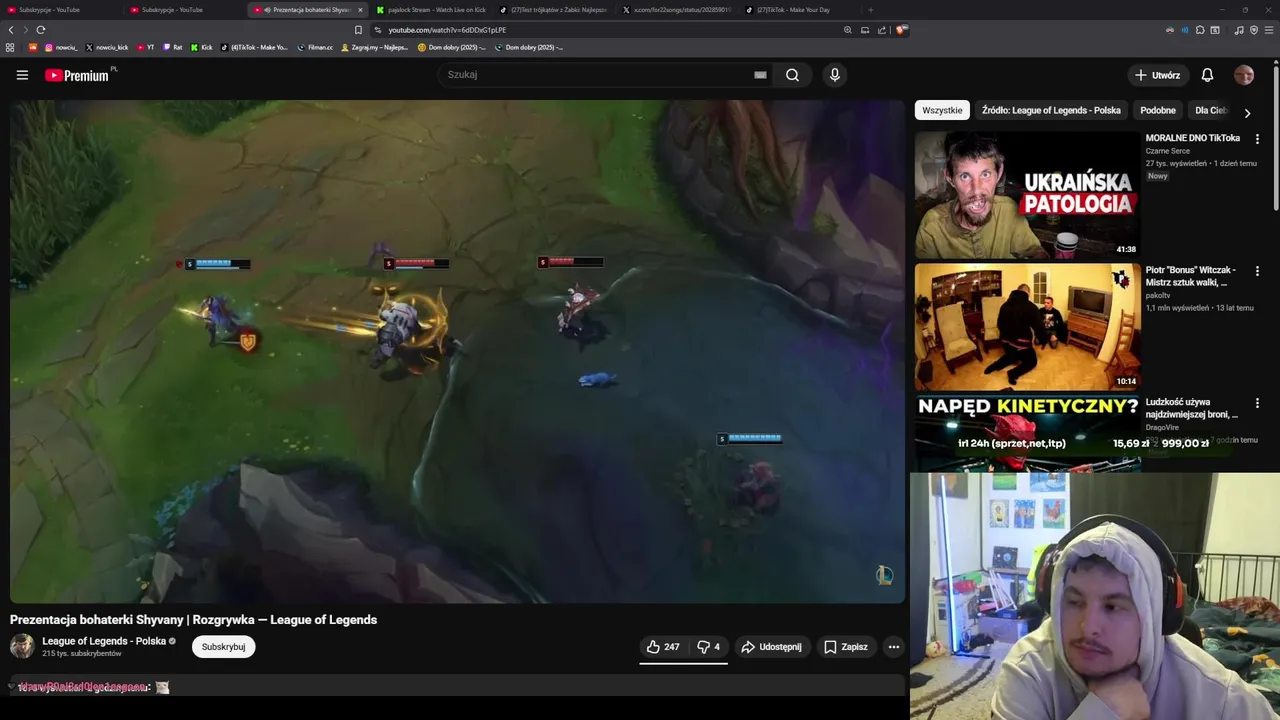
Task: Reload the page with refresh icon
Action: tap(40, 30)
